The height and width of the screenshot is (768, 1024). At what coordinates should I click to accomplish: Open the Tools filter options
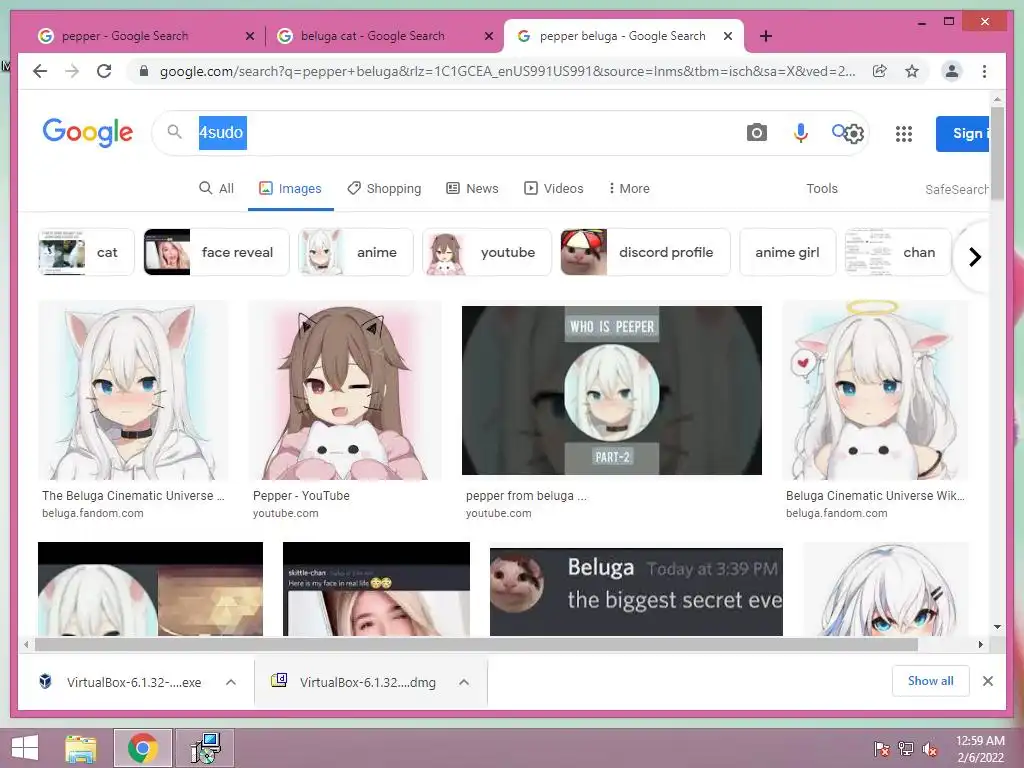point(822,188)
